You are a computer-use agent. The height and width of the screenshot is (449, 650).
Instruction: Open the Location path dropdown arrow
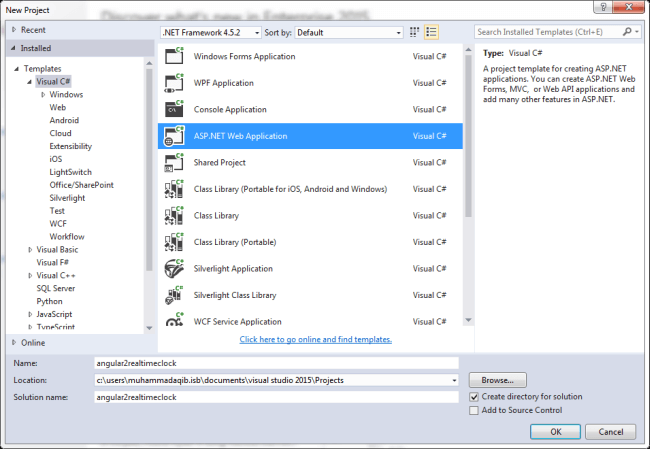tap(454, 380)
